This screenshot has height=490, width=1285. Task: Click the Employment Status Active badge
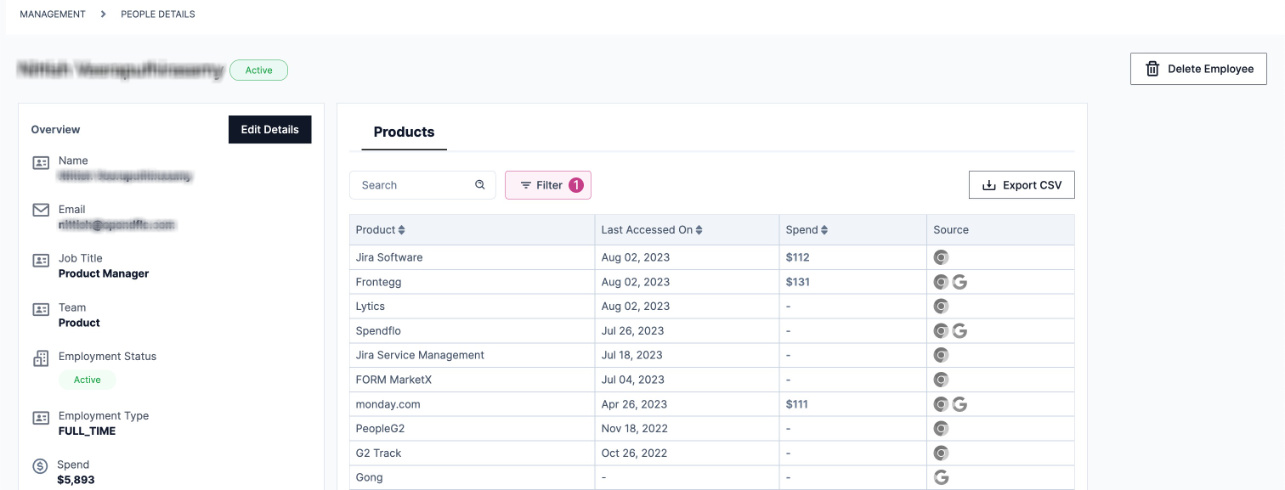point(87,380)
